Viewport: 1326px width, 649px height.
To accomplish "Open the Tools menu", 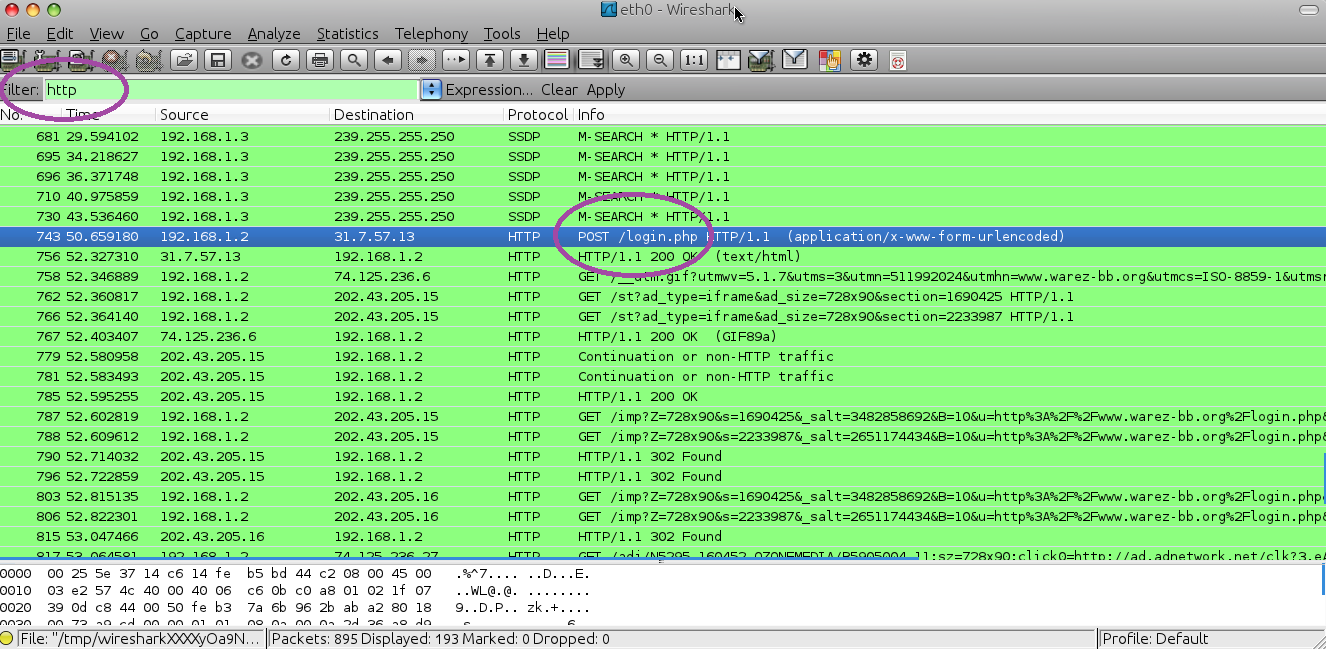I will pos(502,34).
